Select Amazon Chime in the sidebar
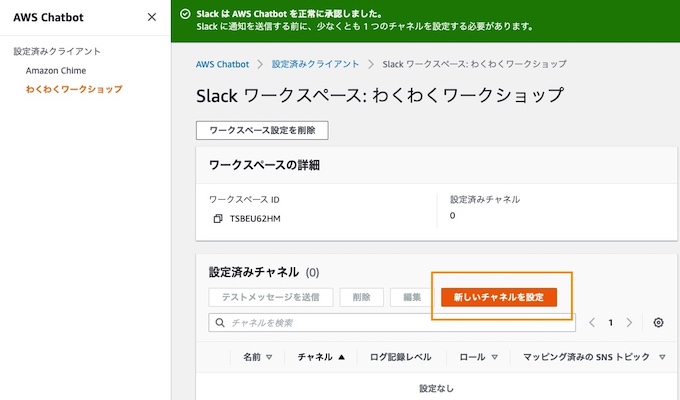The image size is (680, 400). (x=56, y=70)
